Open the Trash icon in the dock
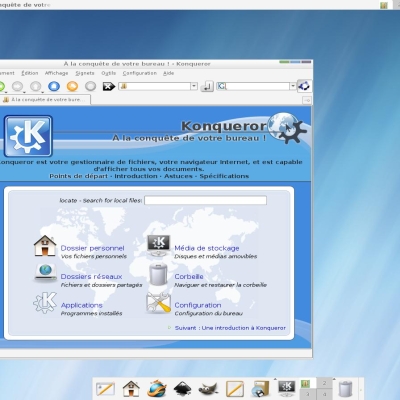Viewport: 400px width, 400px height. 346,389
